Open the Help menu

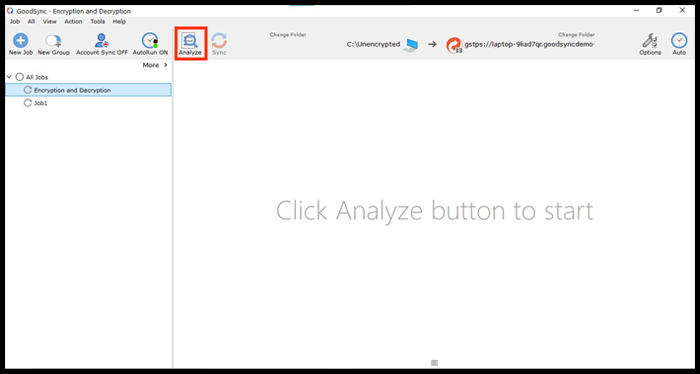pos(119,21)
